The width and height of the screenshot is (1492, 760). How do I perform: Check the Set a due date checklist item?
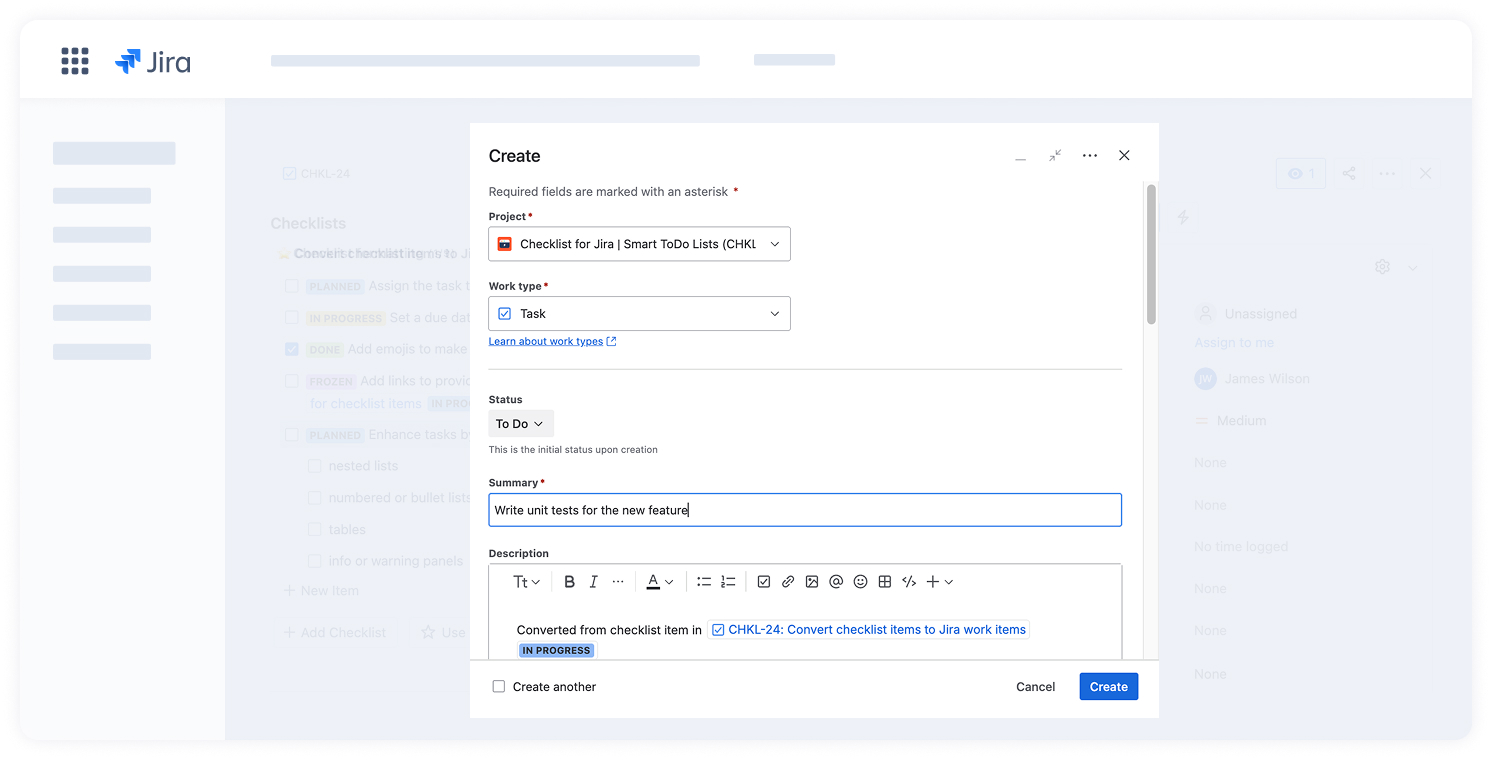292,318
